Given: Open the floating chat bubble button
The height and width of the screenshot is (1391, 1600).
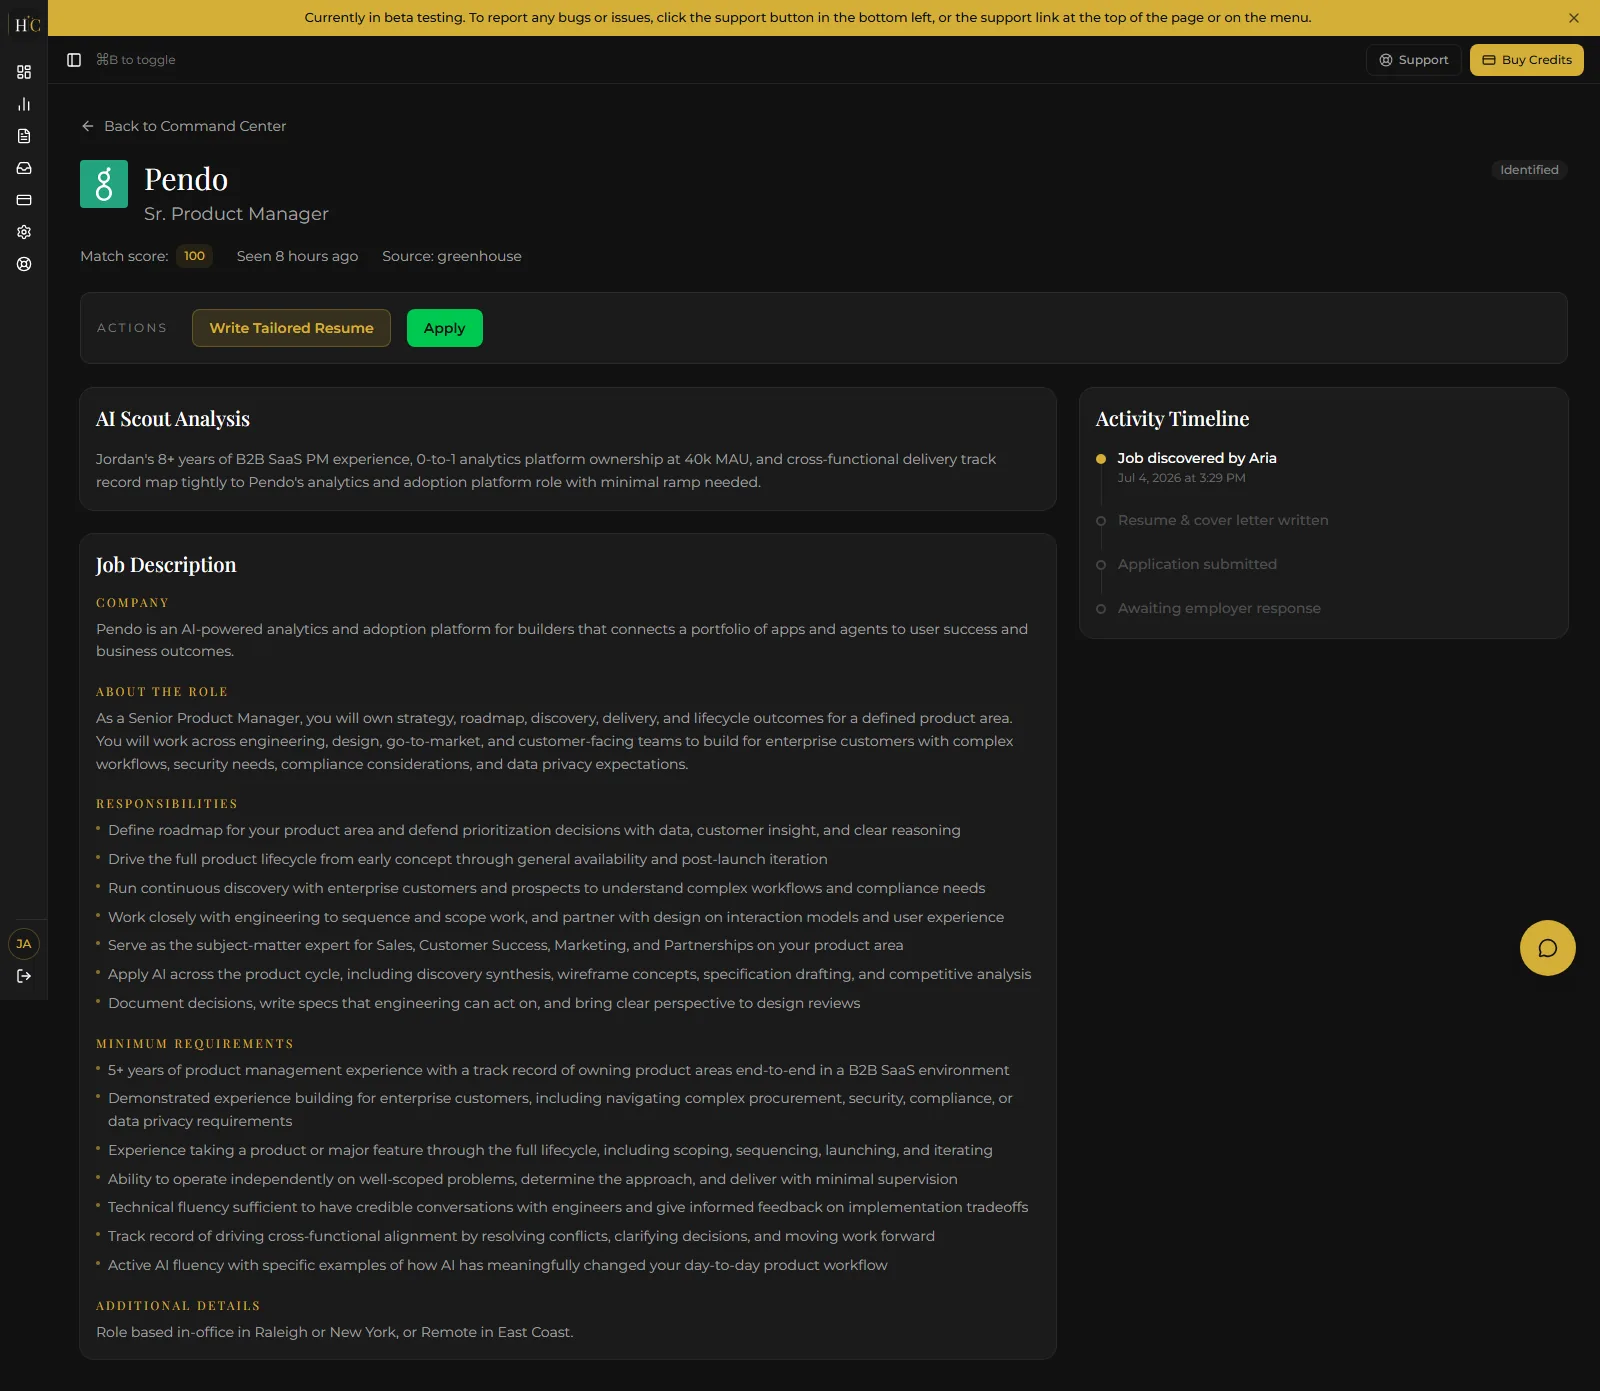Looking at the screenshot, I should [x=1547, y=948].
